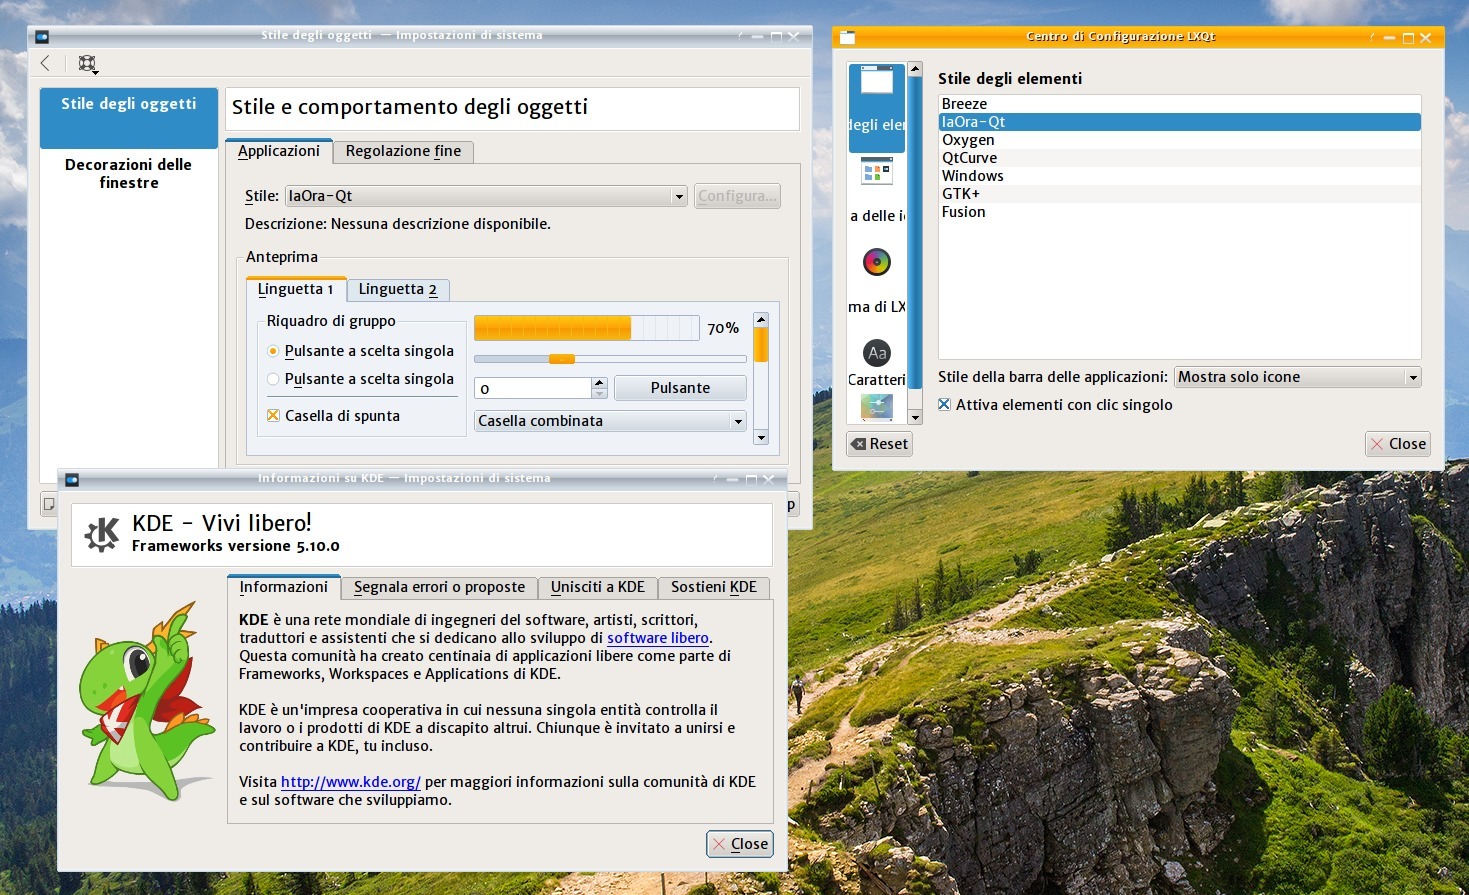Click the preview scrollbar up arrow
The width and height of the screenshot is (1469, 895).
761,320
